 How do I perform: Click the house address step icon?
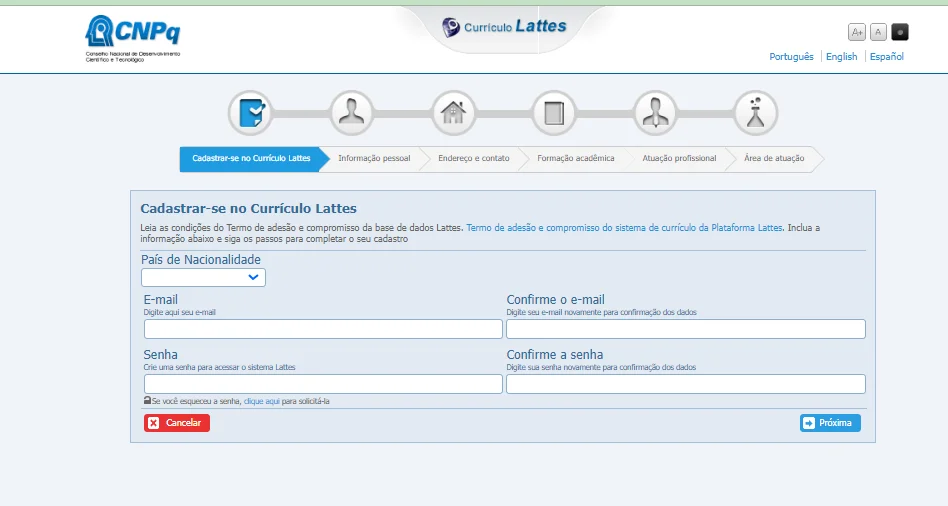(453, 112)
